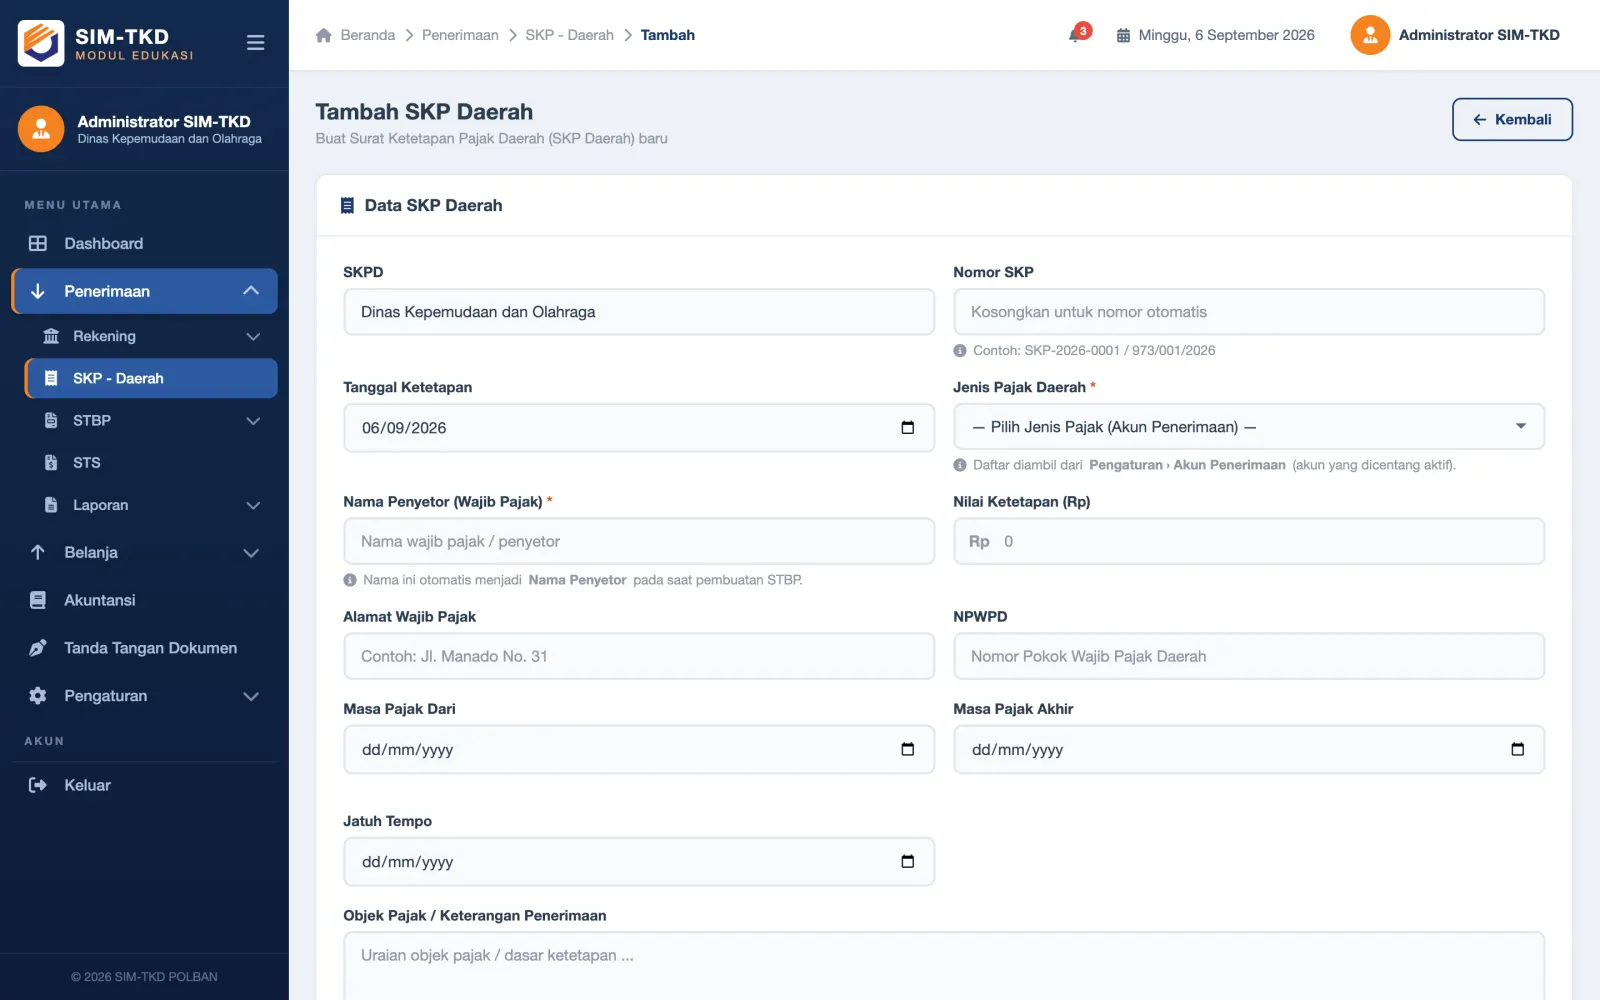Click the calendar icon beside the header date
1600x1000 pixels.
[x=1123, y=35]
